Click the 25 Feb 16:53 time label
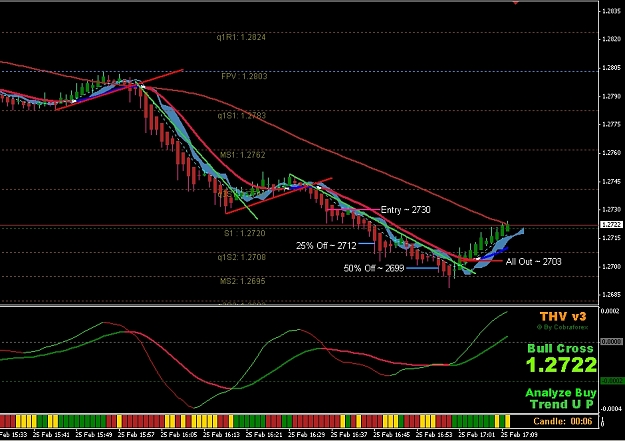 click(434, 435)
